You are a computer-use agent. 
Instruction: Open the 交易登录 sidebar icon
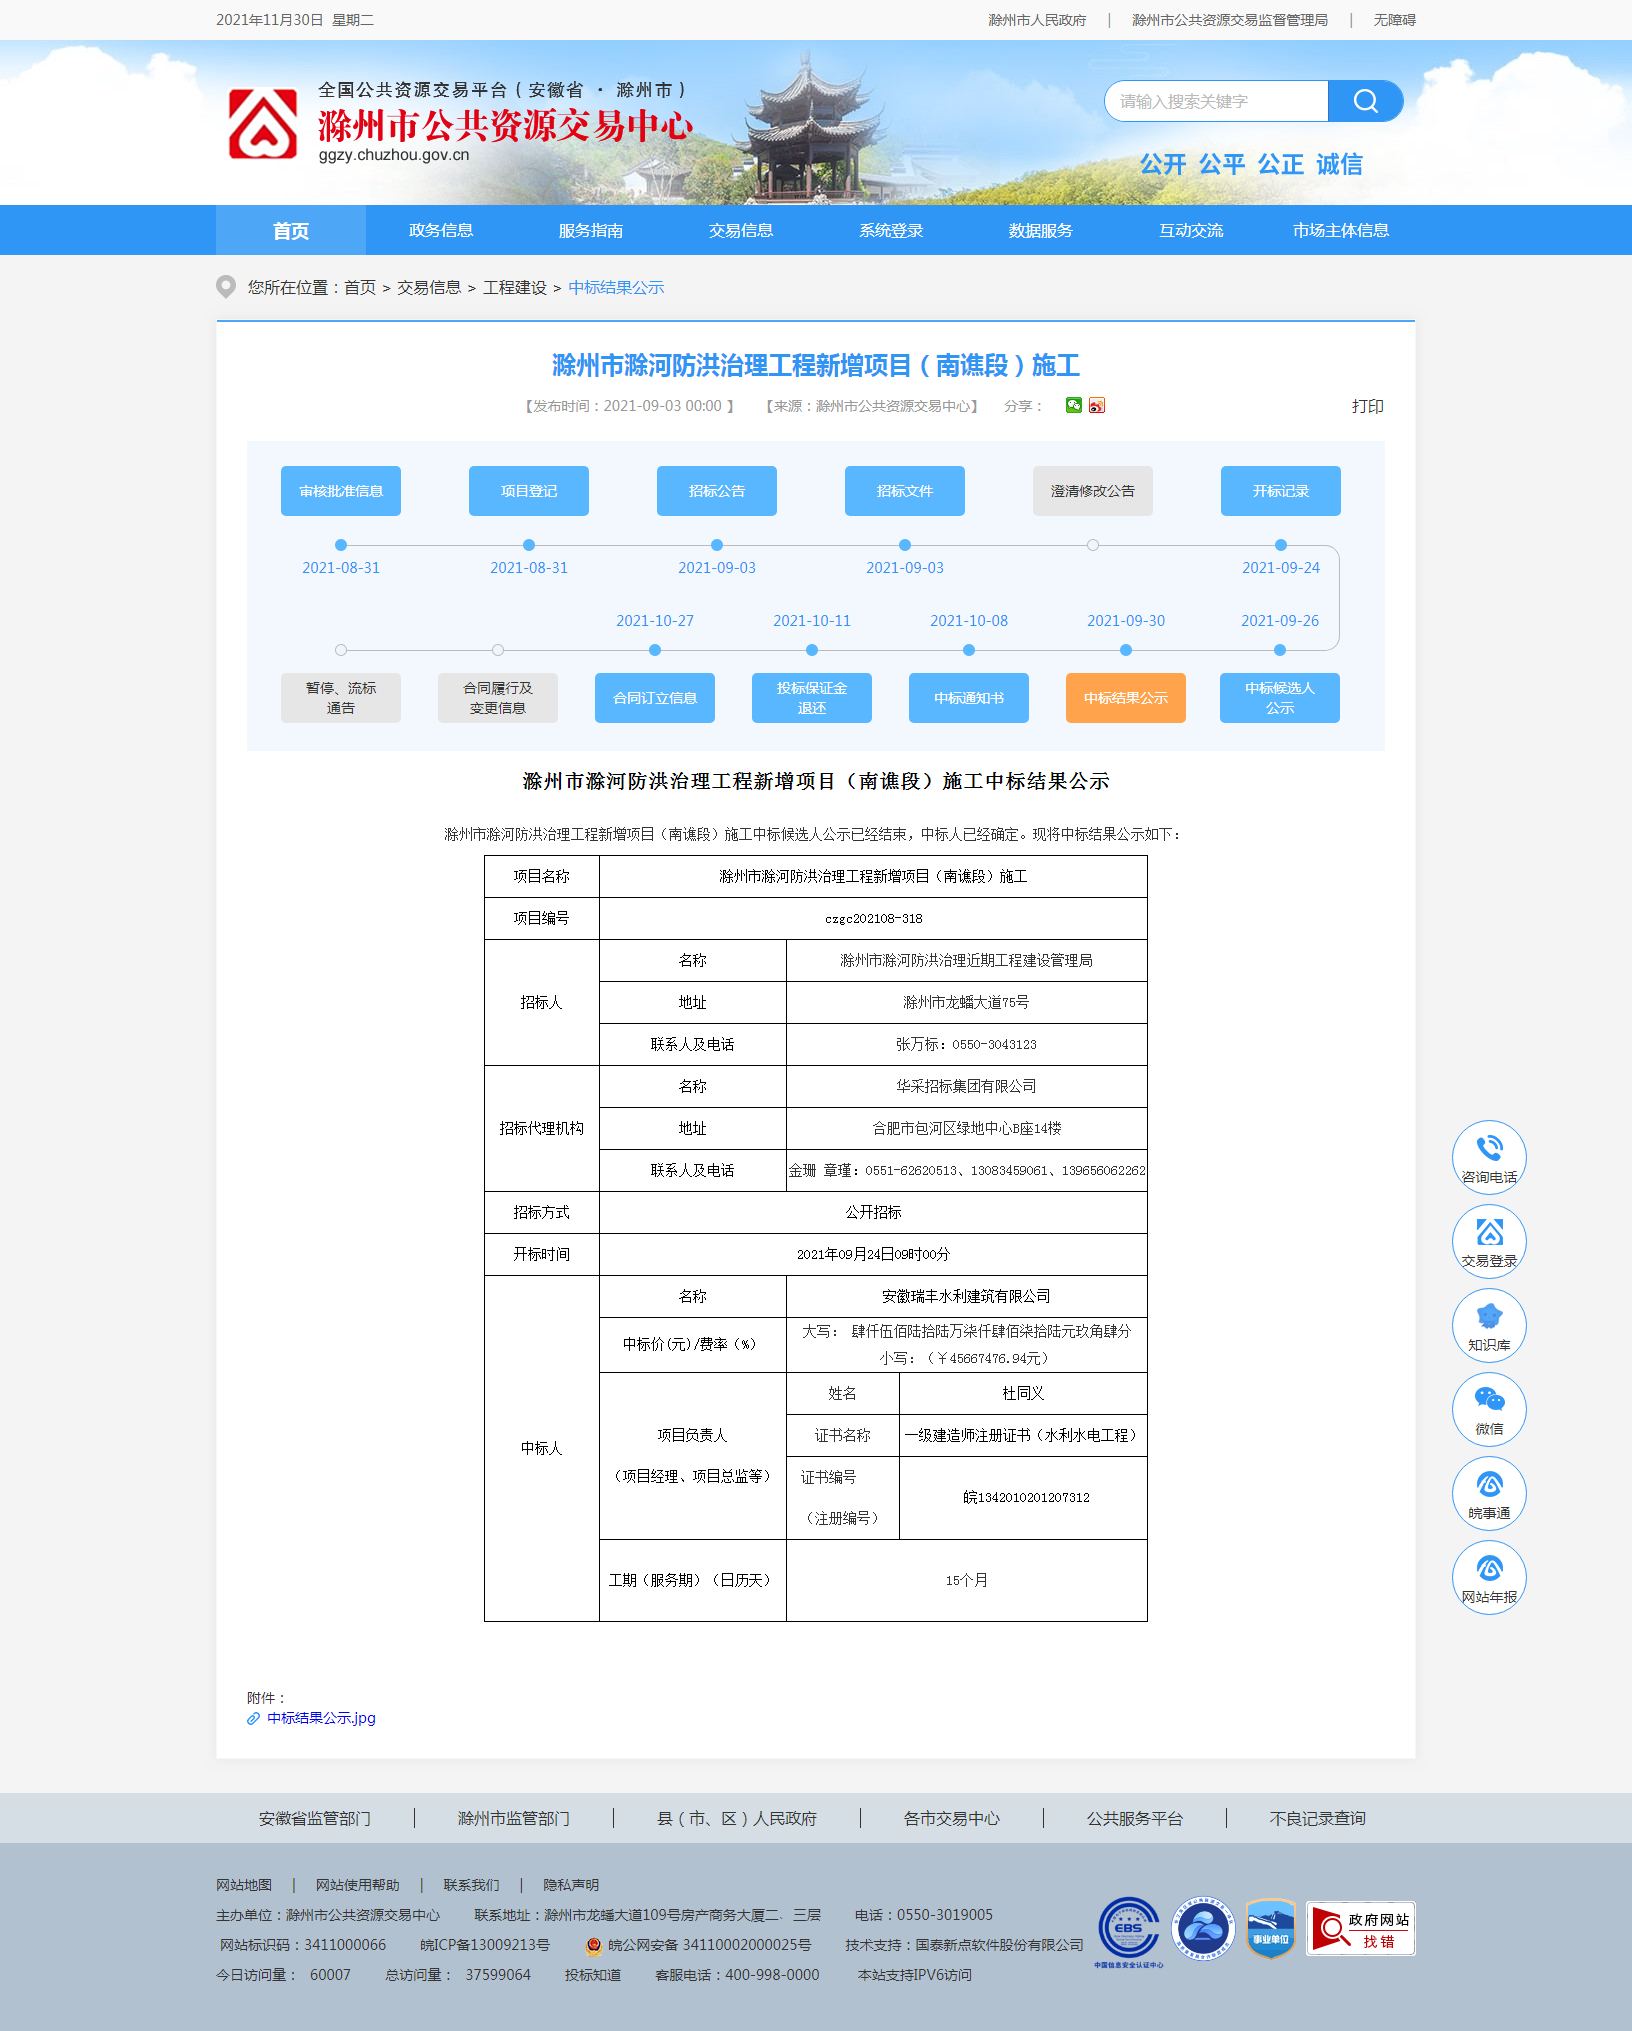1489,1241
